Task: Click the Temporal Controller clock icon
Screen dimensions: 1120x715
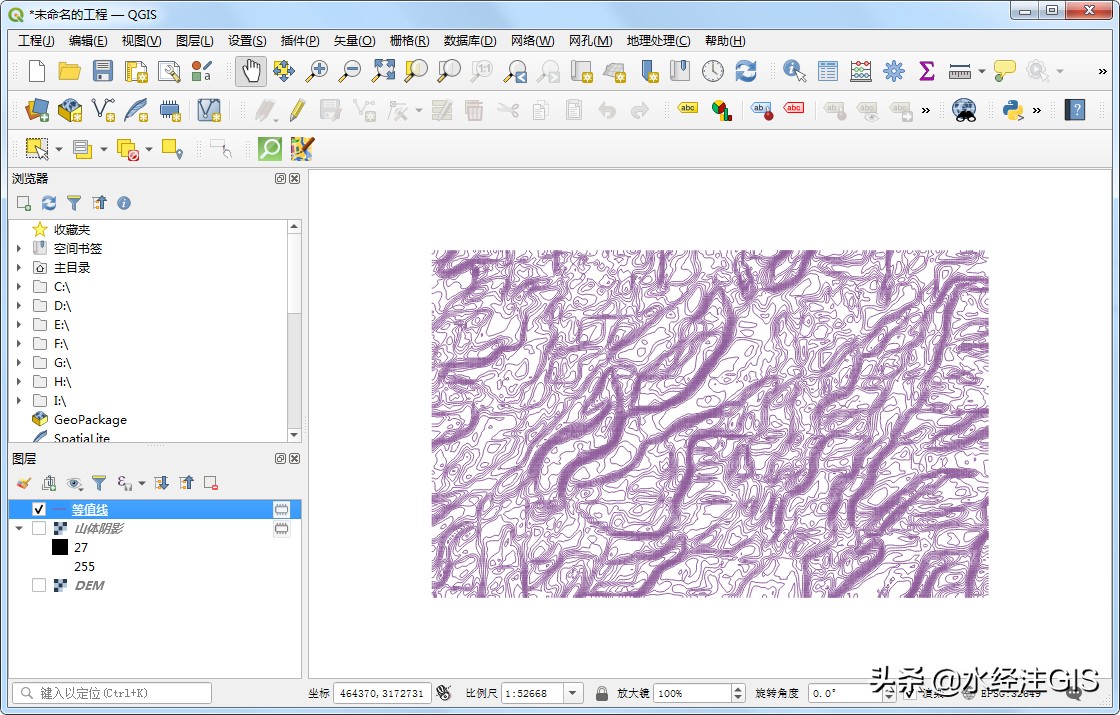Action: coord(713,71)
